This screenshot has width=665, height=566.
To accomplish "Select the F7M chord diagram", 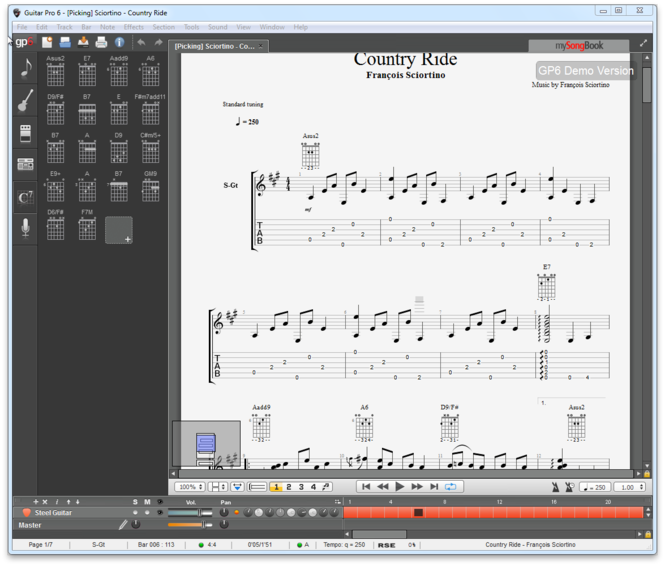I will (87, 225).
